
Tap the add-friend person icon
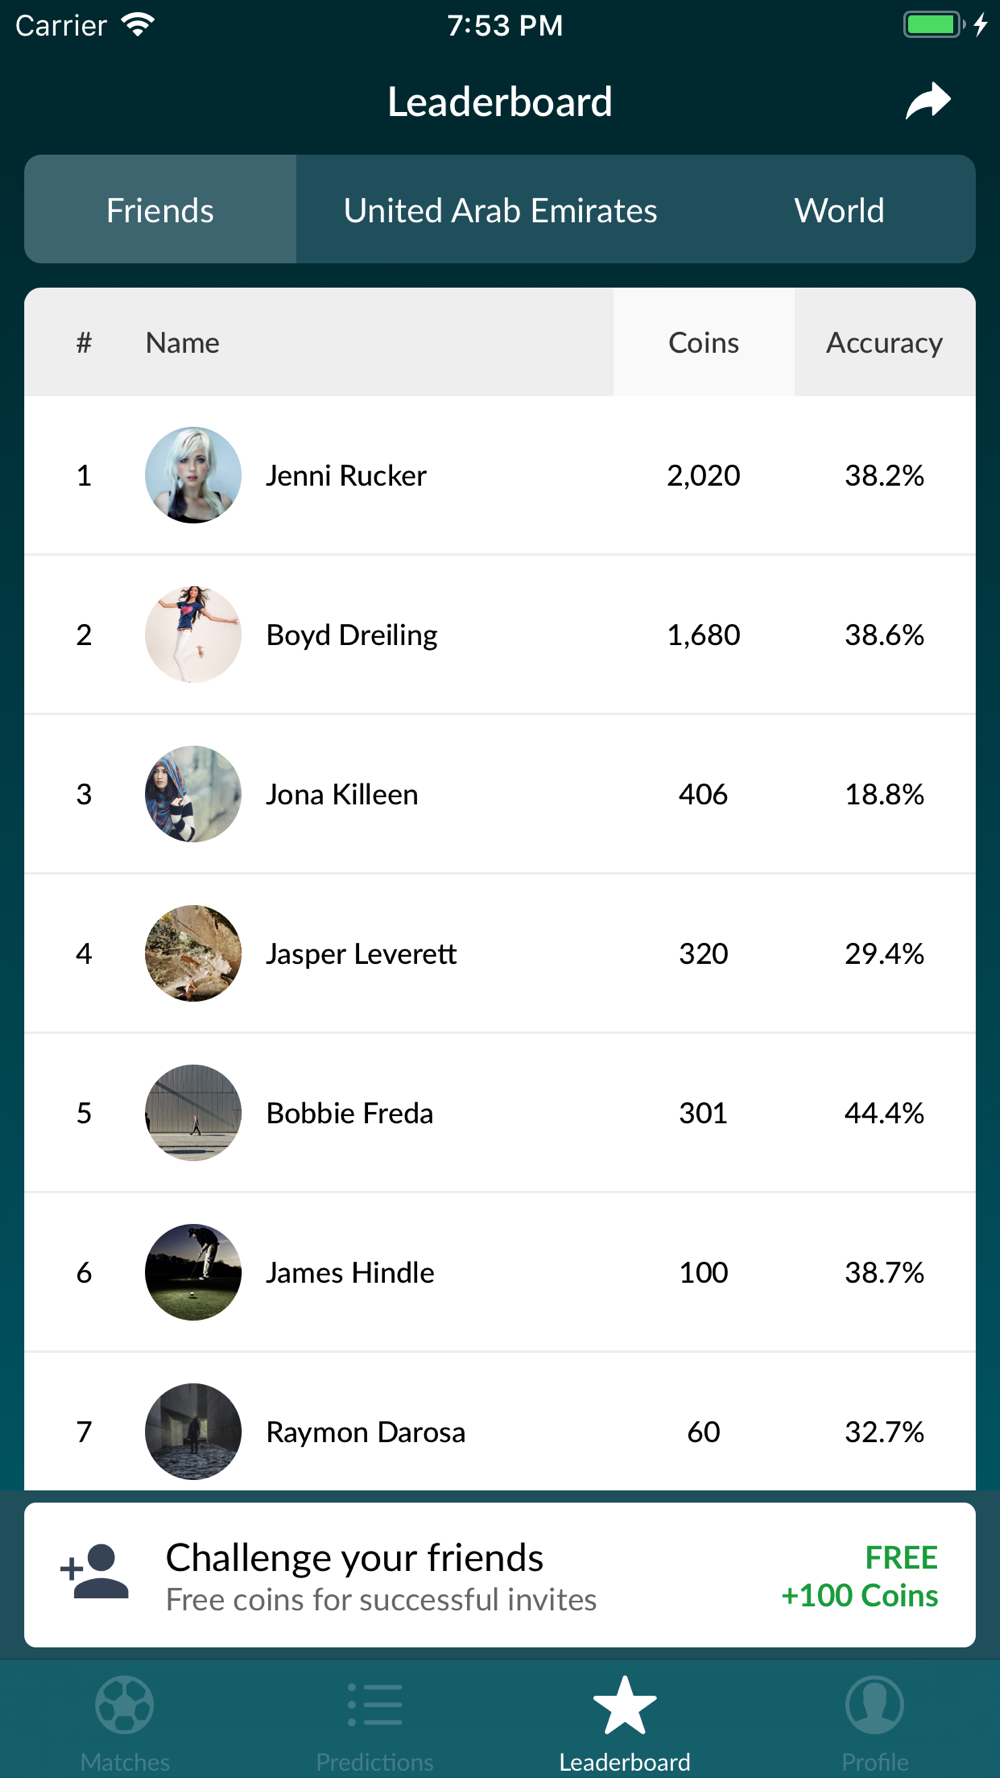94,1572
